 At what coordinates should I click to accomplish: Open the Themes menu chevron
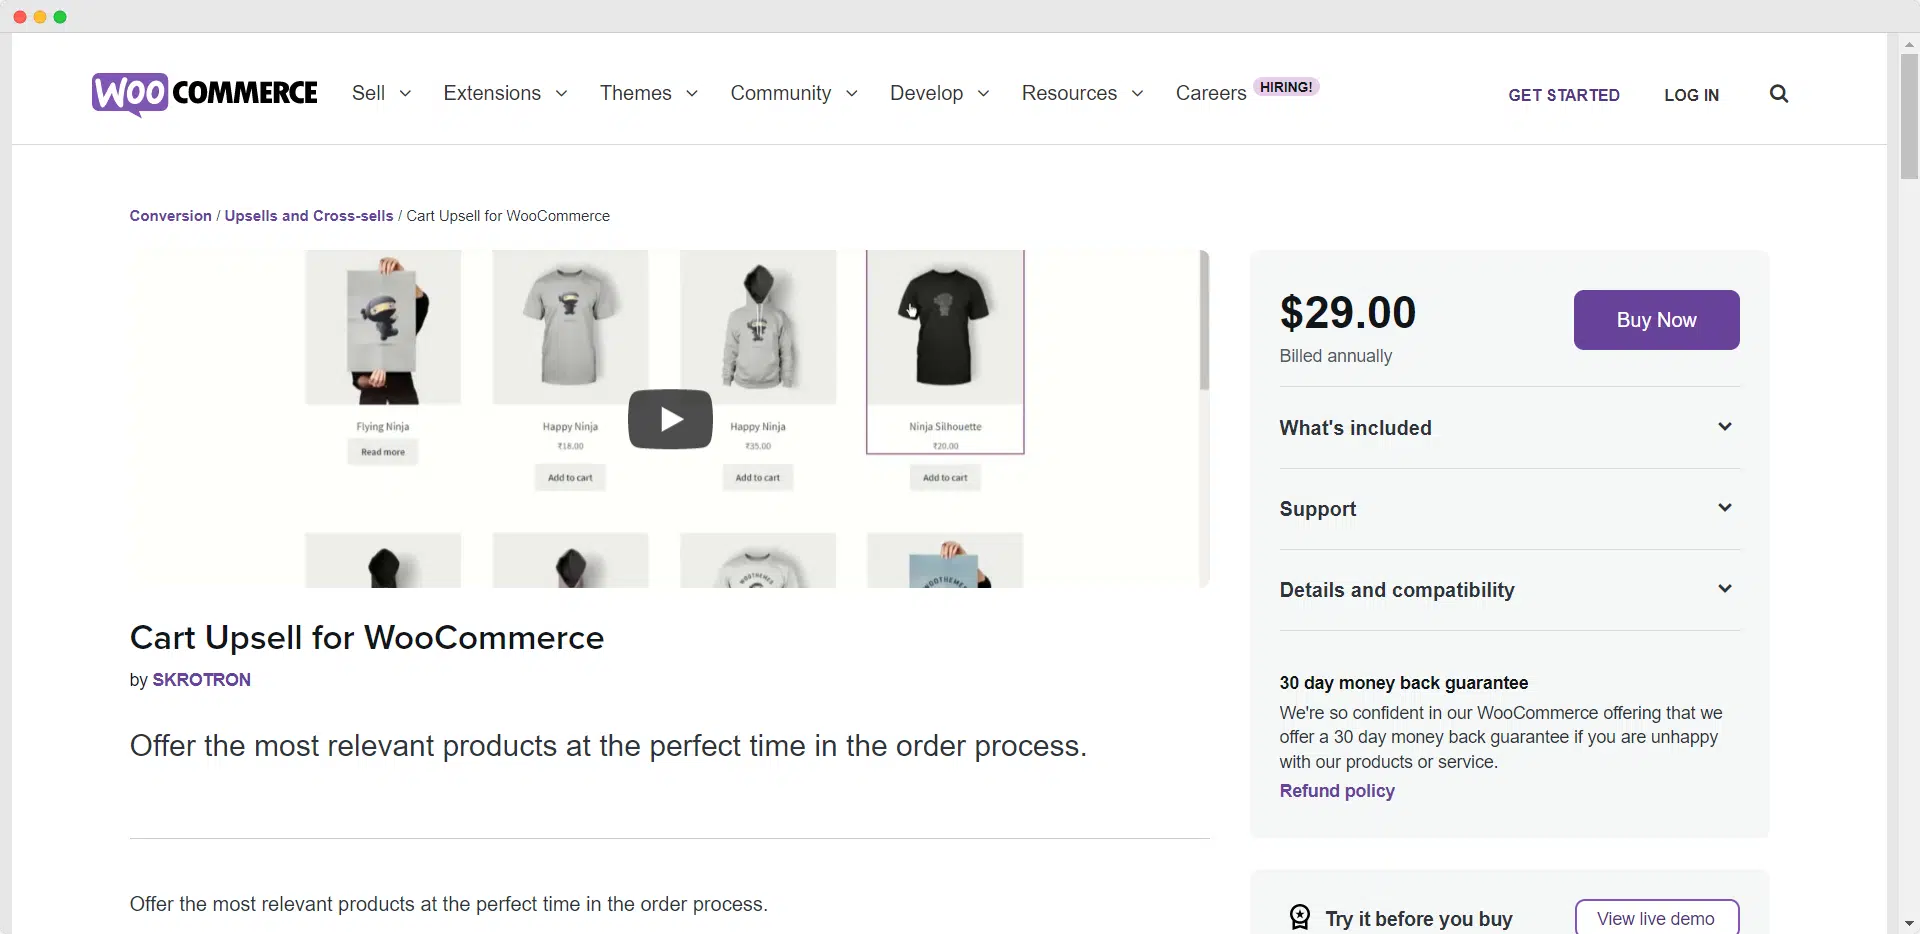(x=692, y=94)
